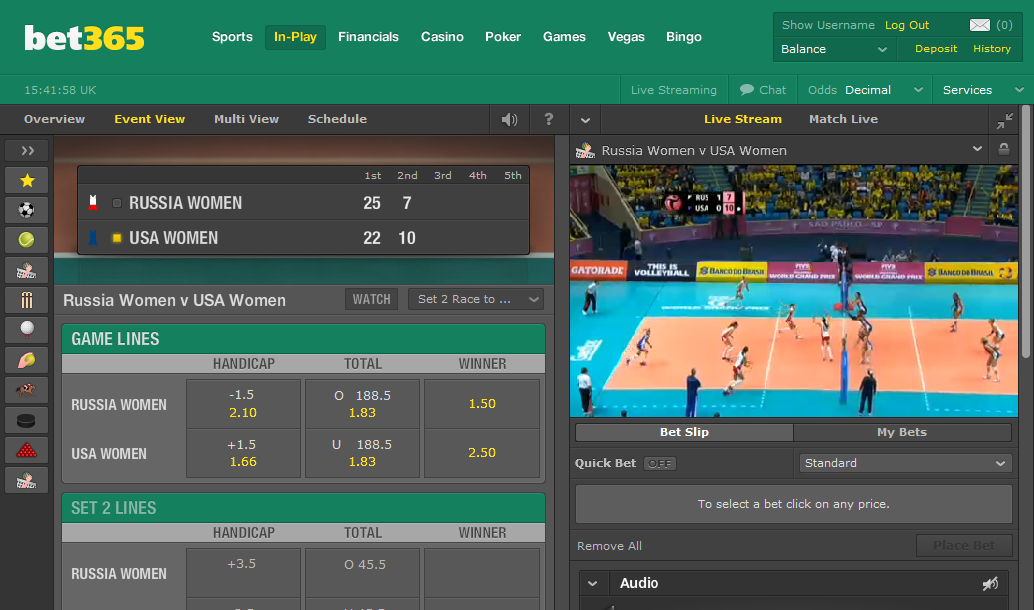Select Russia Women winner odds 1.50
The height and width of the screenshot is (610, 1034).
482,404
